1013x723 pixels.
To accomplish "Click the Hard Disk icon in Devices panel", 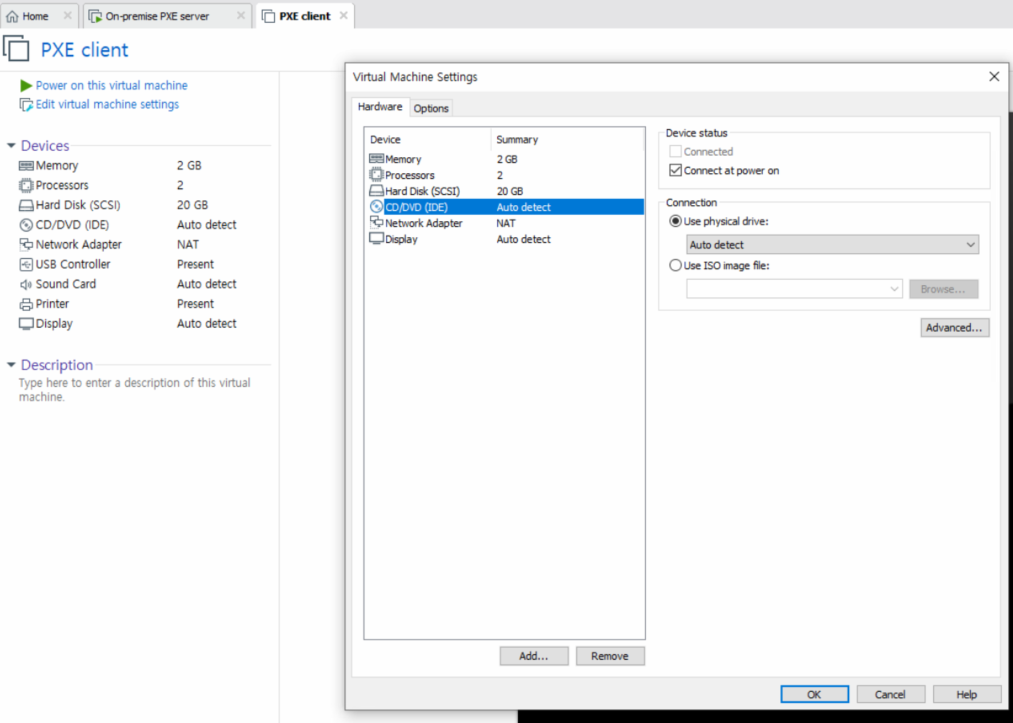I will point(26,205).
